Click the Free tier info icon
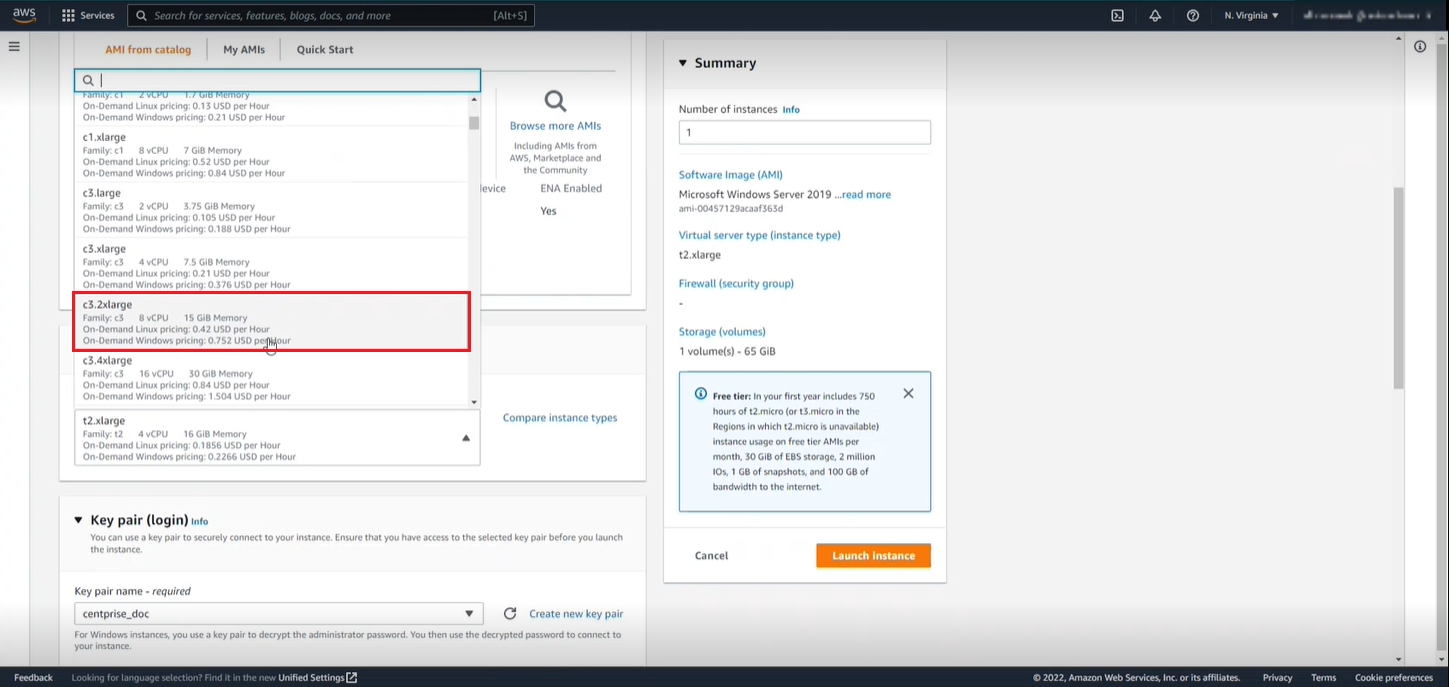 click(x=701, y=394)
